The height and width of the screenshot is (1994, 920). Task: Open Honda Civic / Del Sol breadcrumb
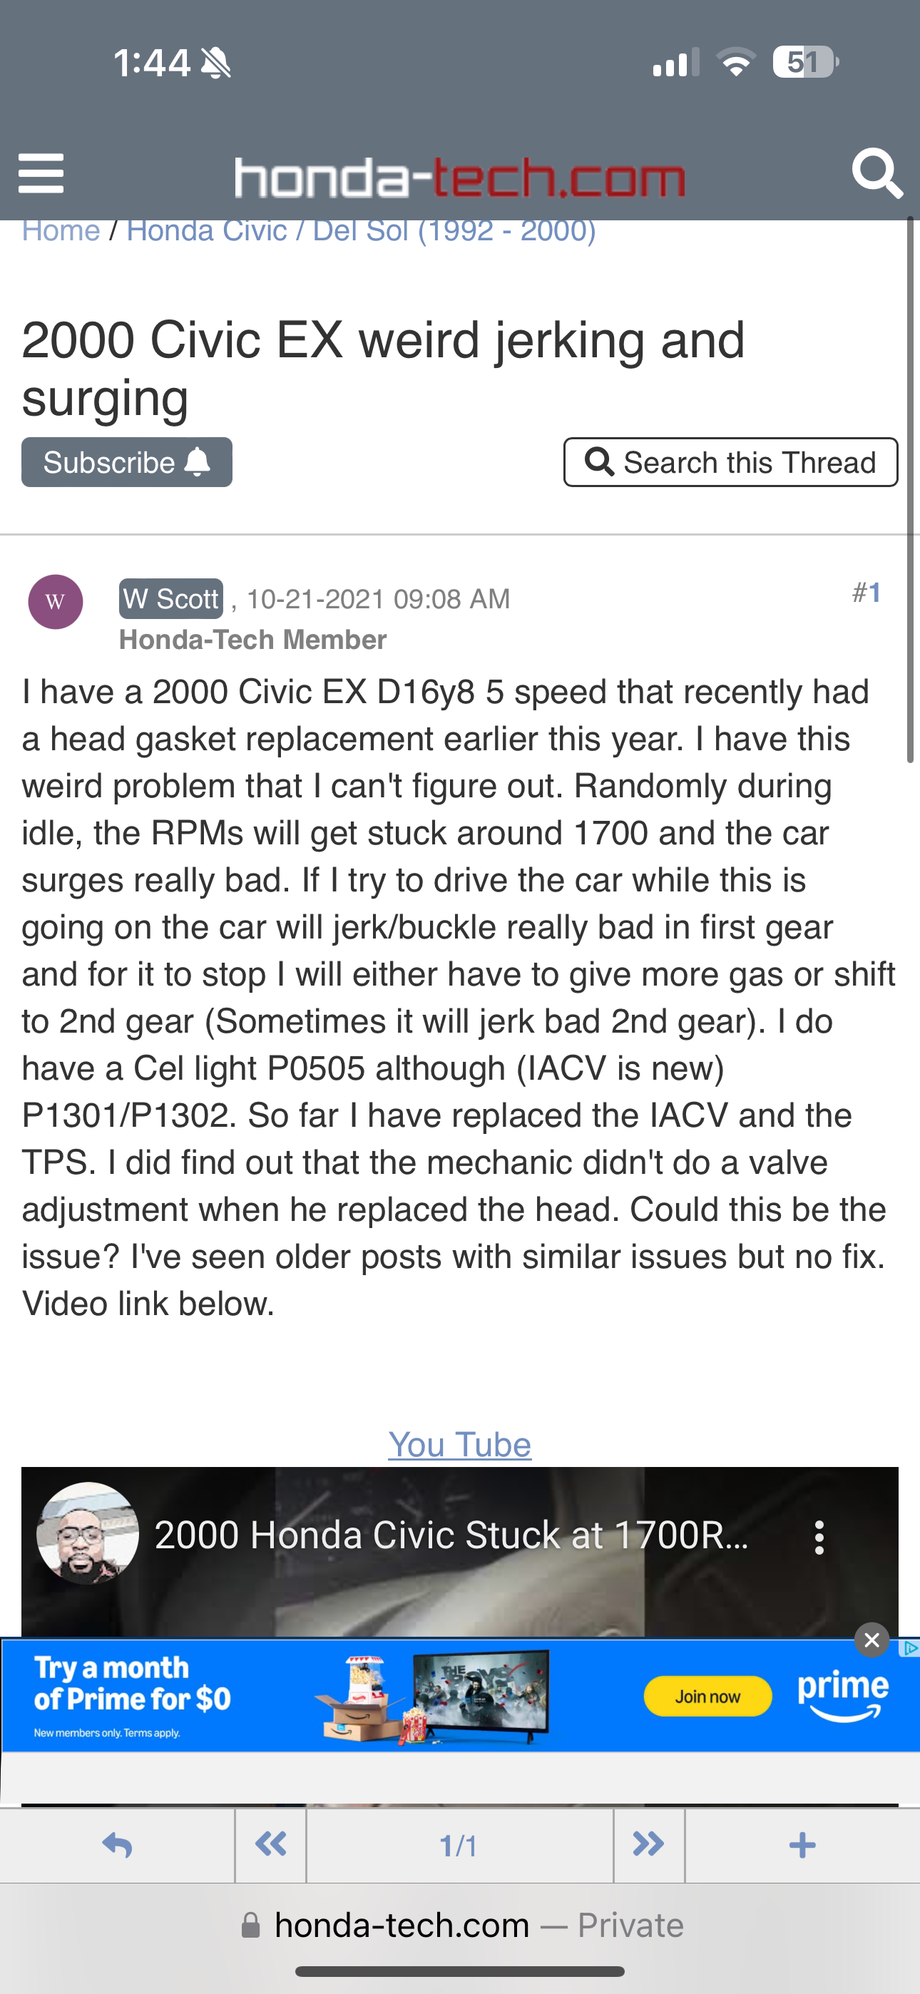[361, 231]
